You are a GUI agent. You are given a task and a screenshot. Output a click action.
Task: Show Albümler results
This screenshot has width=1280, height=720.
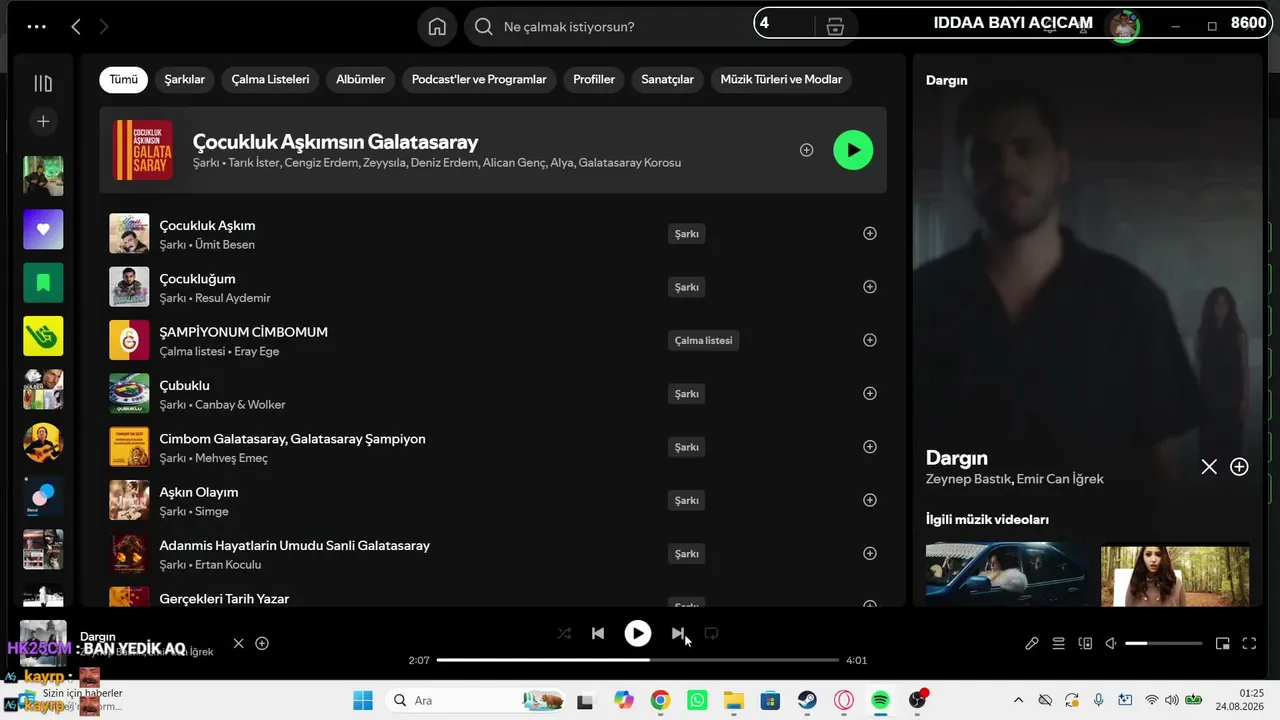360,80
